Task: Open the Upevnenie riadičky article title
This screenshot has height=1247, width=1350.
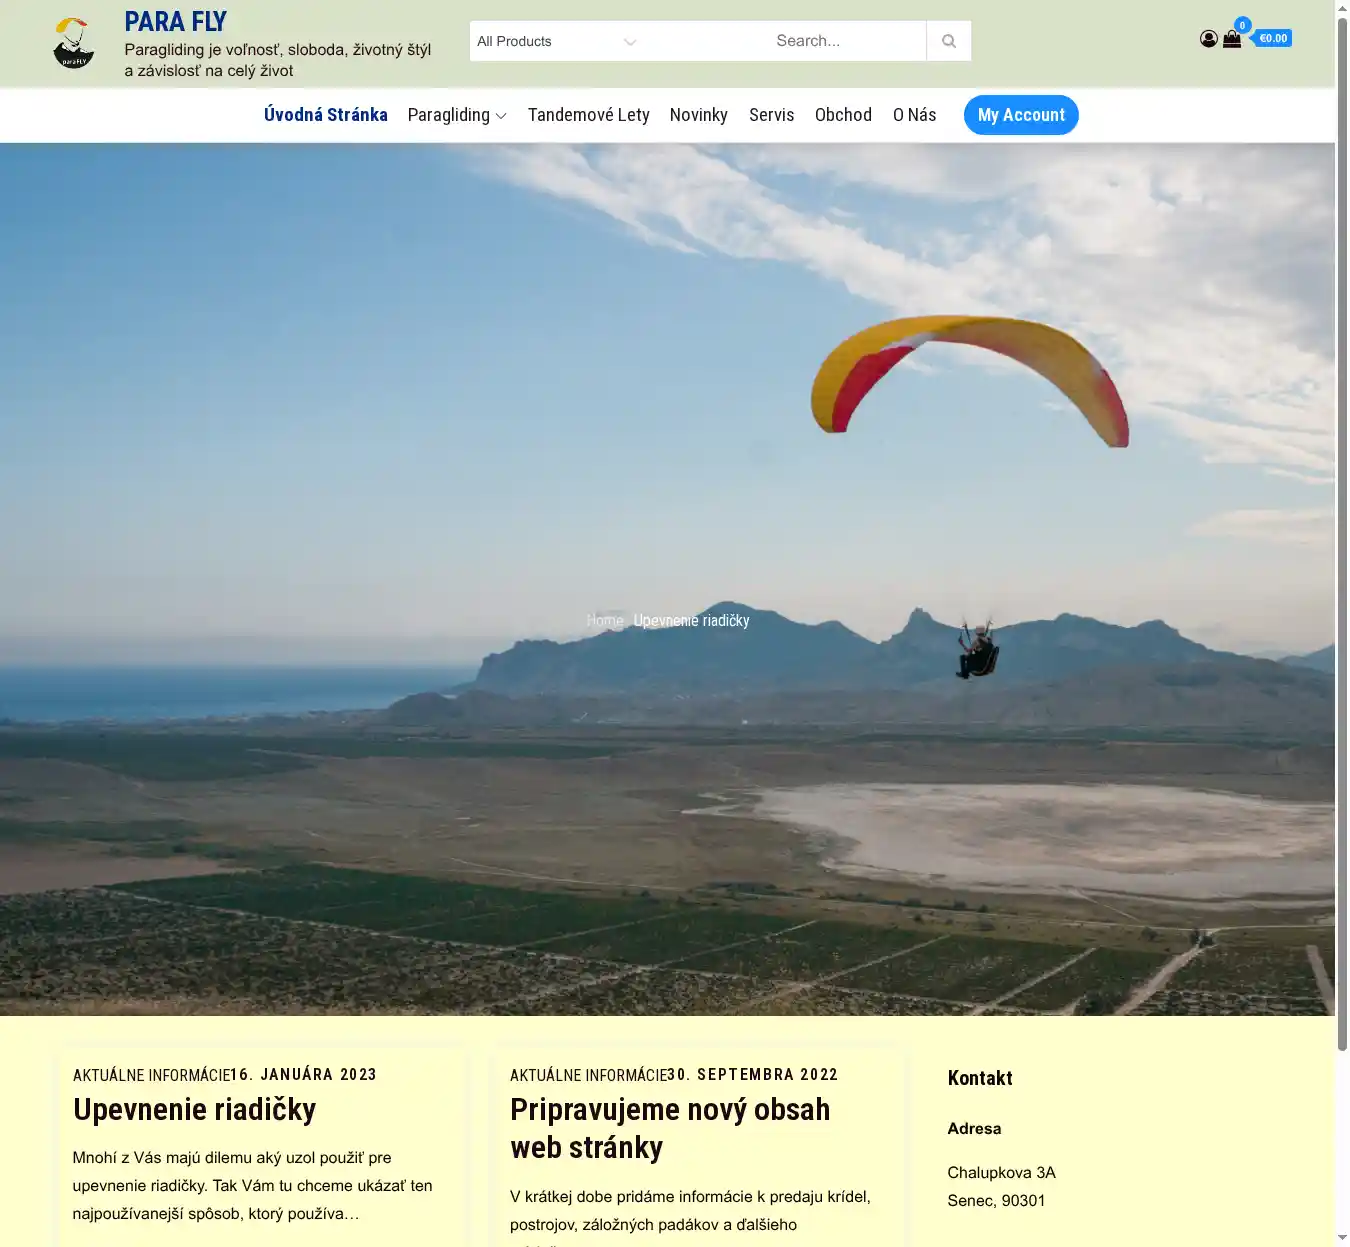Action: pyautogui.click(x=194, y=1109)
